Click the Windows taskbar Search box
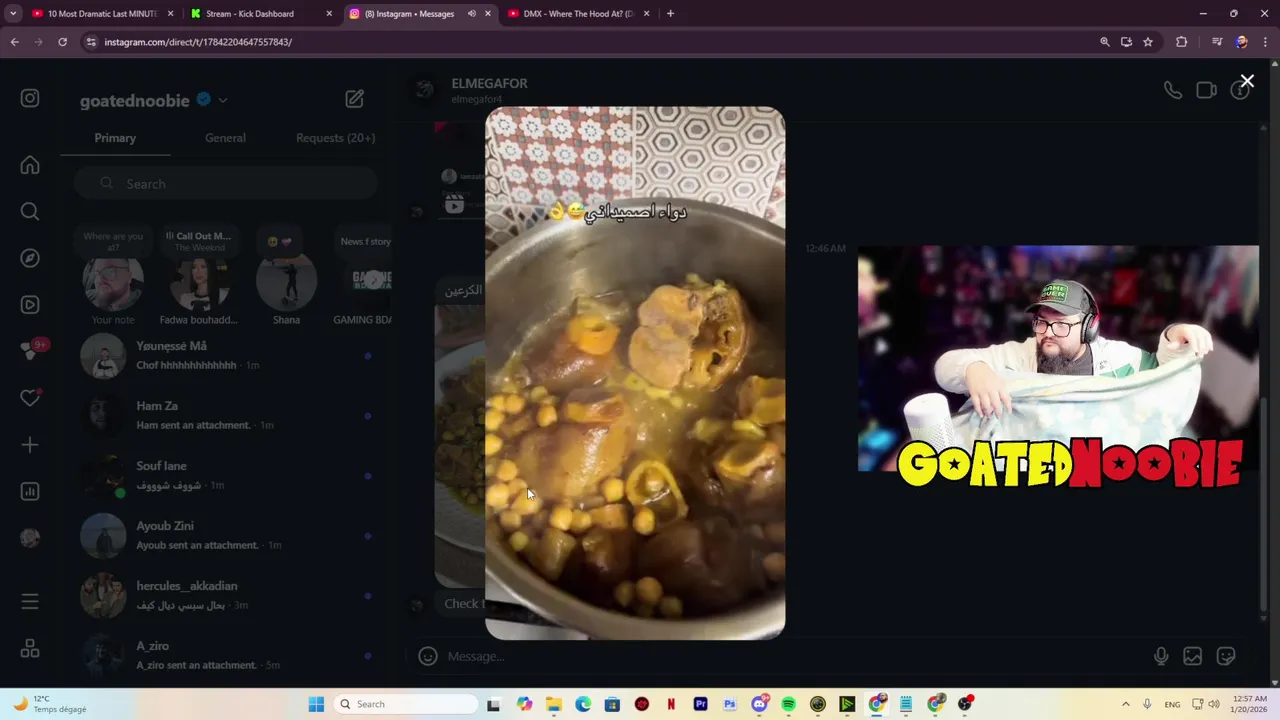 406,704
